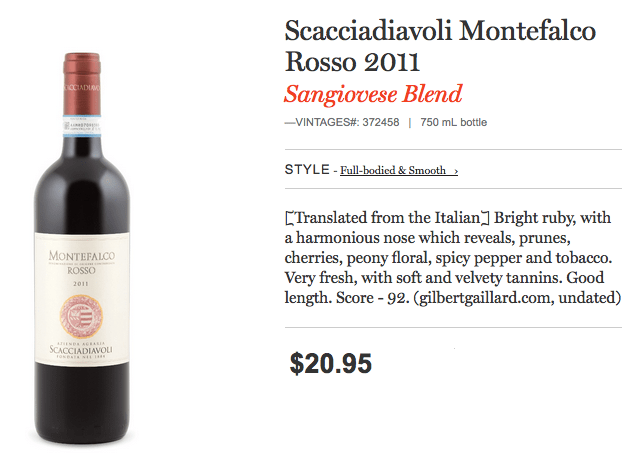Screen dimensions: 642x456
Task: Click the red capsule on the bottle top
Action: pos(82,84)
